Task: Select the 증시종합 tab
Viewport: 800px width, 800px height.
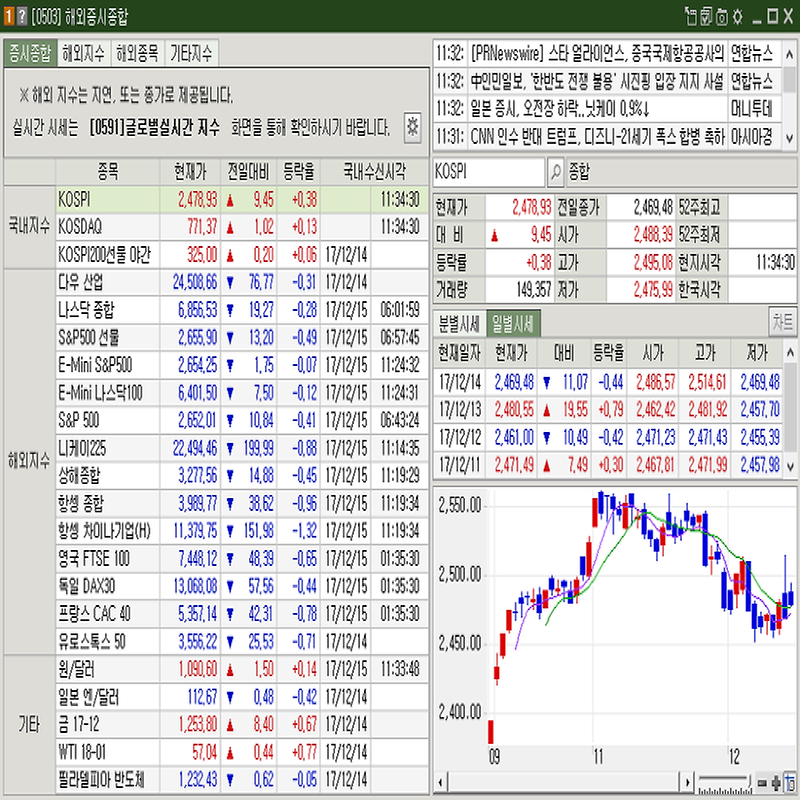Action: (31, 54)
